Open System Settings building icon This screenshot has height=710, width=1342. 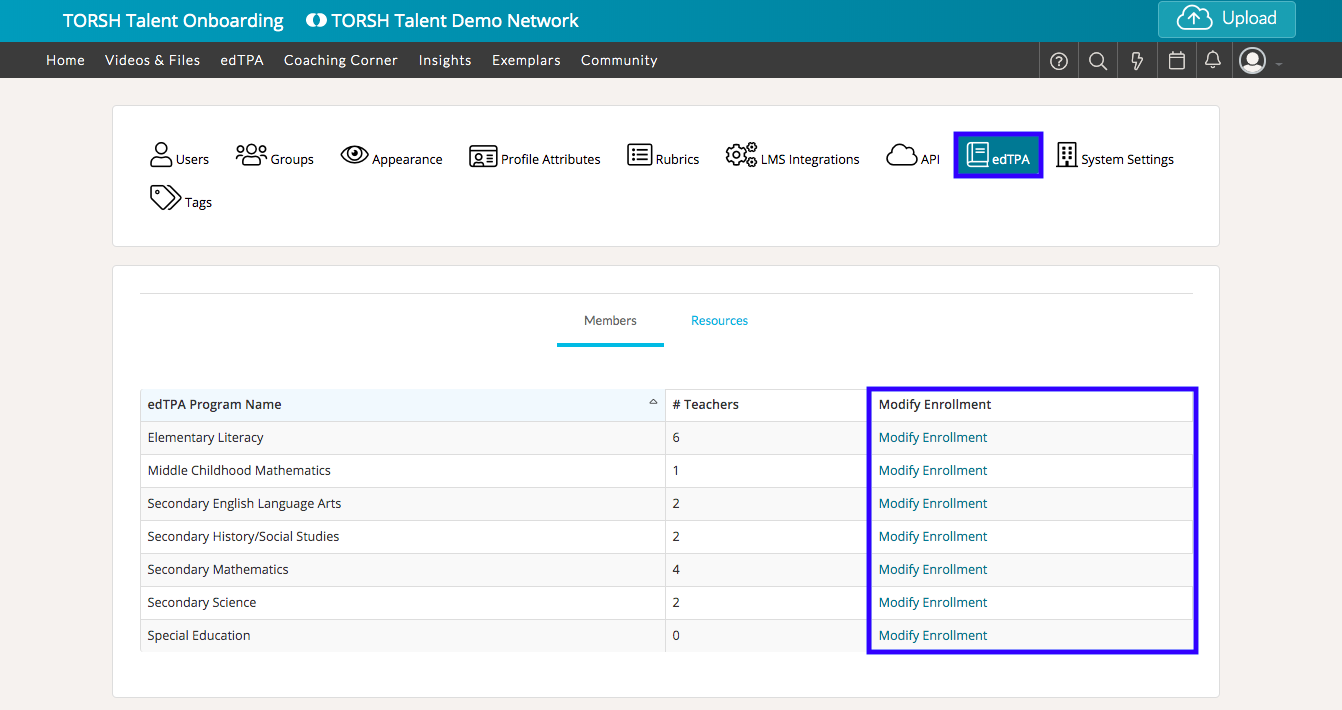pos(1066,155)
